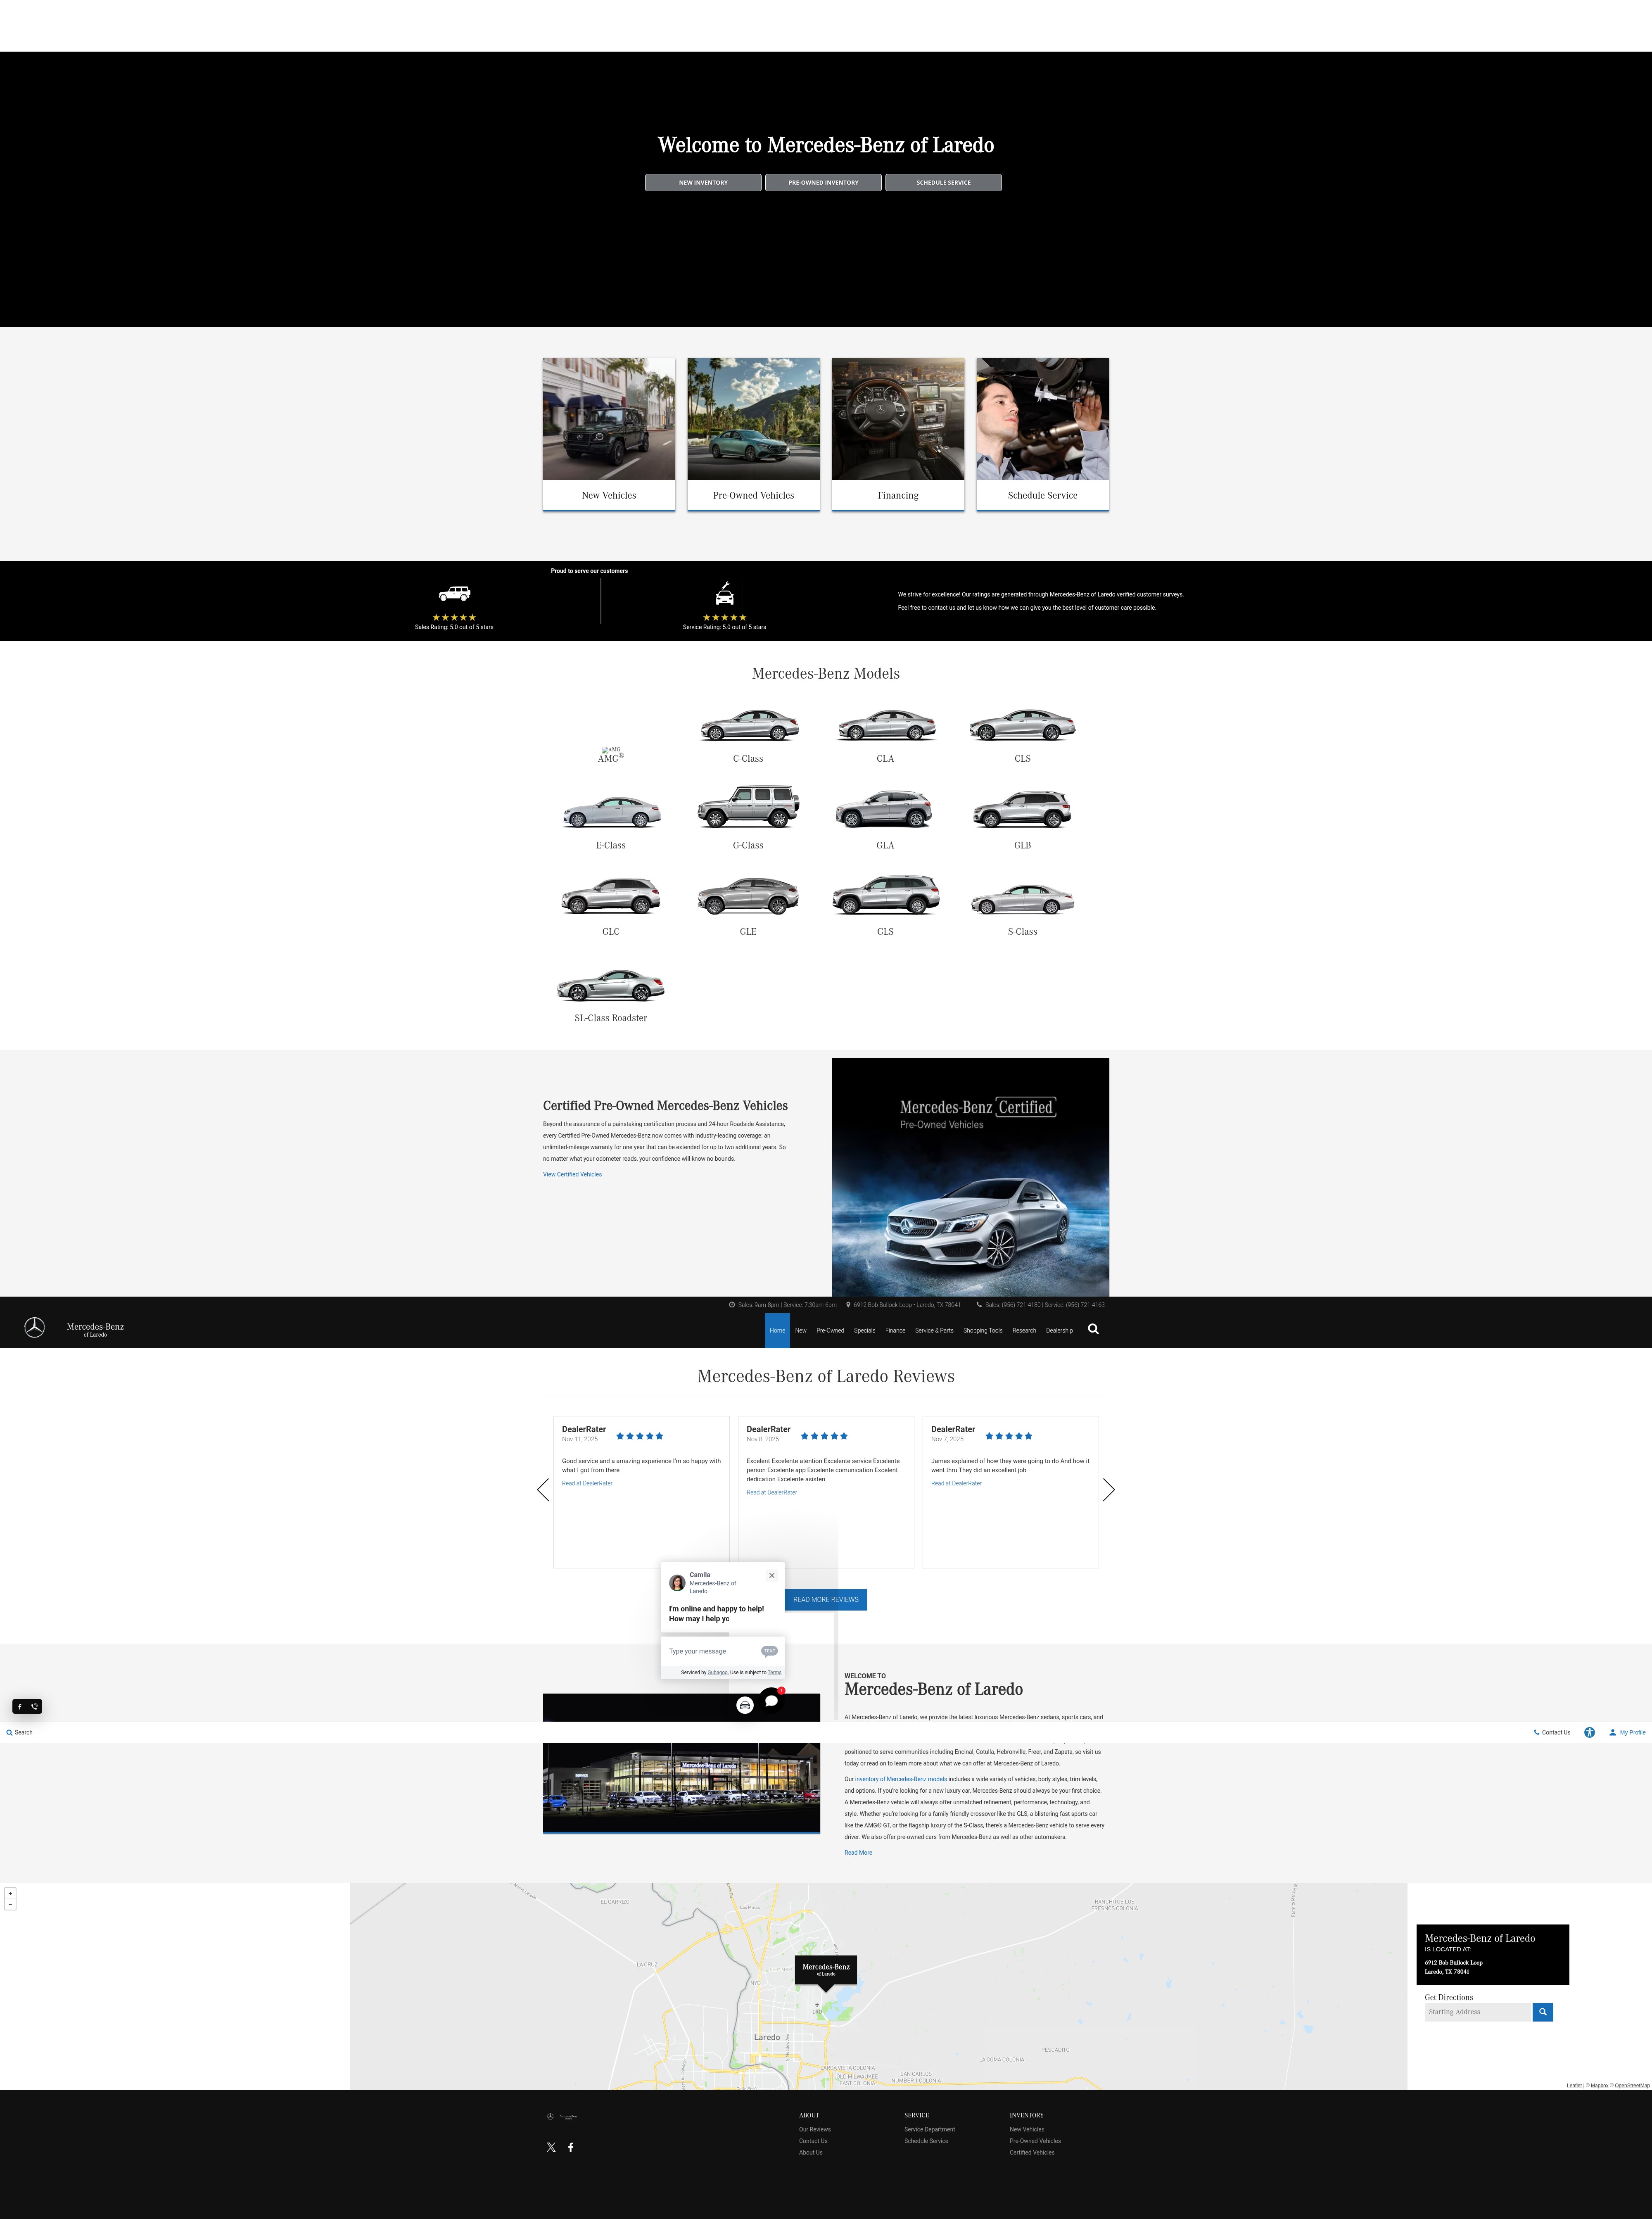Show next reviews with right arrow
The width and height of the screenshot is (1652, 2219).
coord(1108,1490)
